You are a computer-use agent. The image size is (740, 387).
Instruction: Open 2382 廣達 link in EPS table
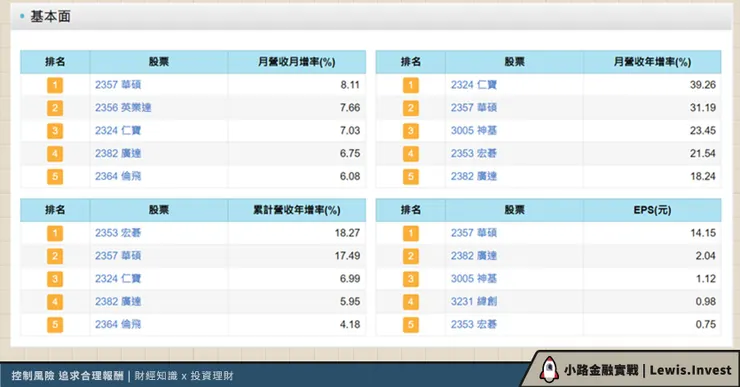click(x=474, y=256)
